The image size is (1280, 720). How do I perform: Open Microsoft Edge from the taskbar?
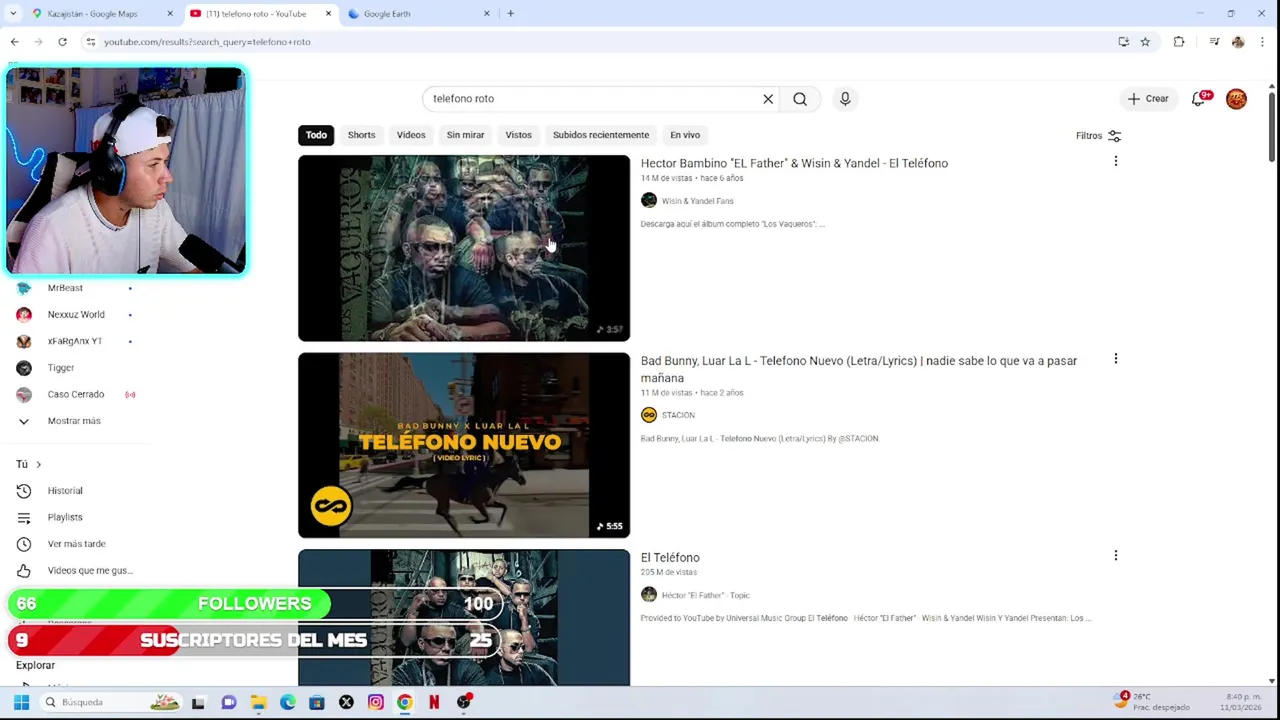(287, 702)
